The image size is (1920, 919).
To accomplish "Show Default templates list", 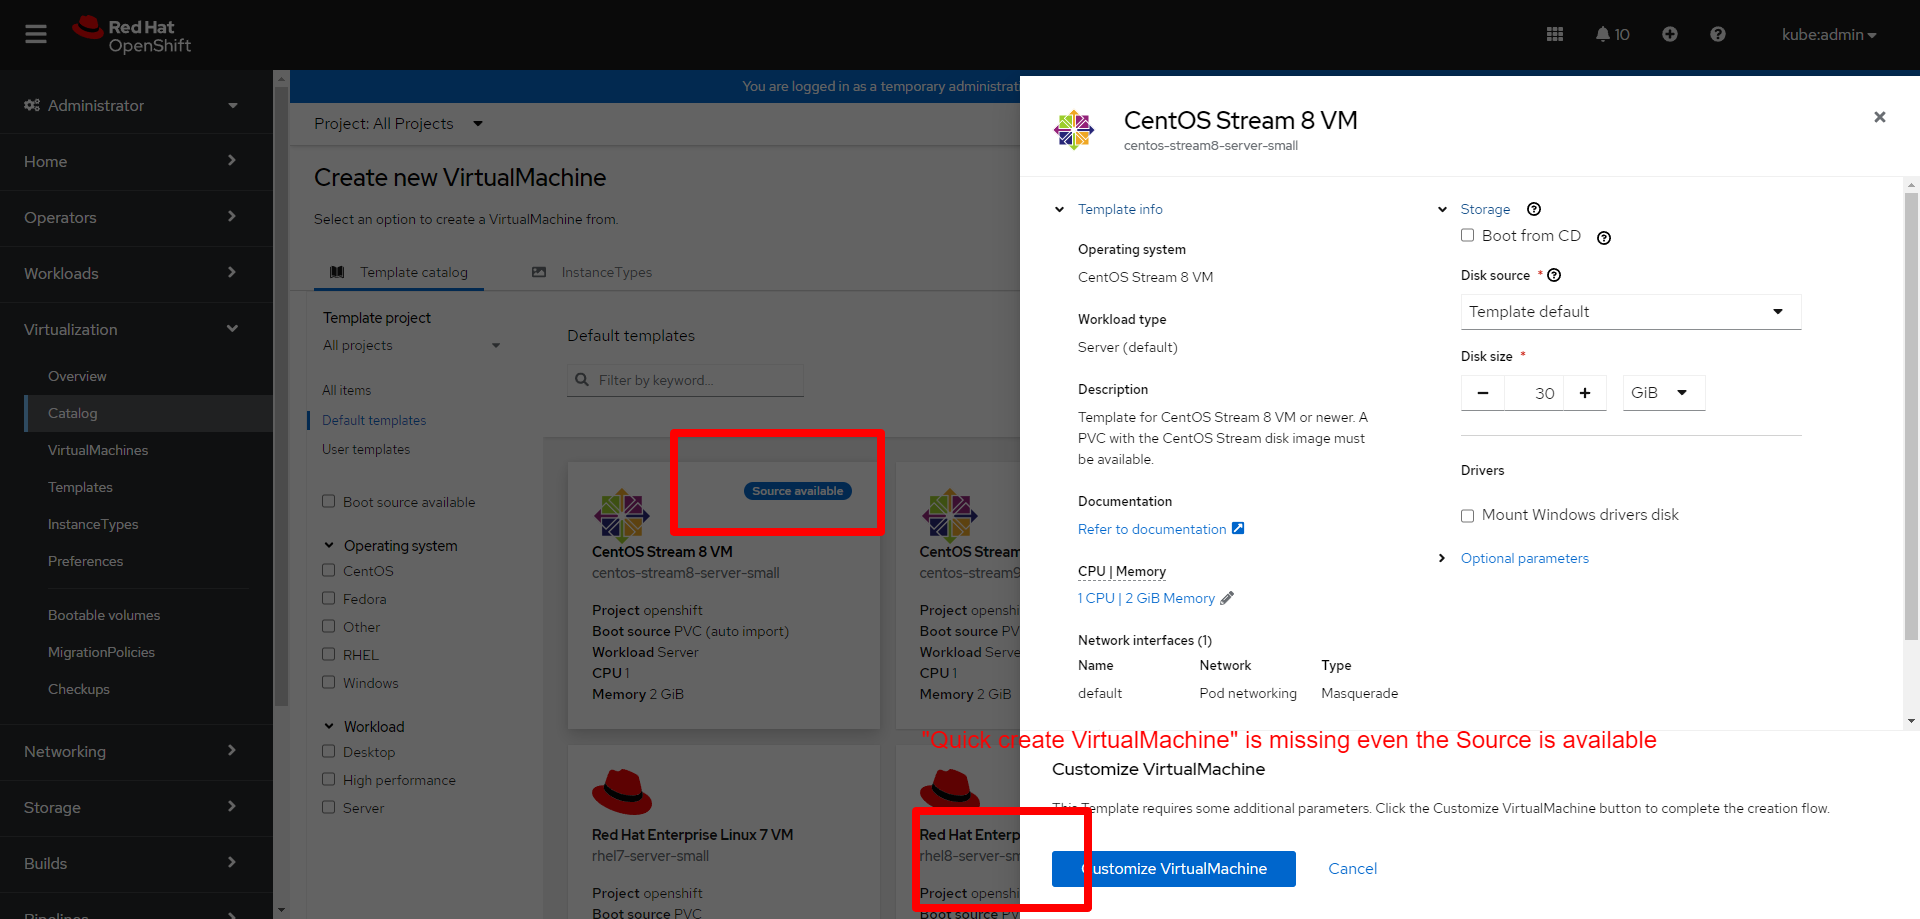I will (374, 421).
